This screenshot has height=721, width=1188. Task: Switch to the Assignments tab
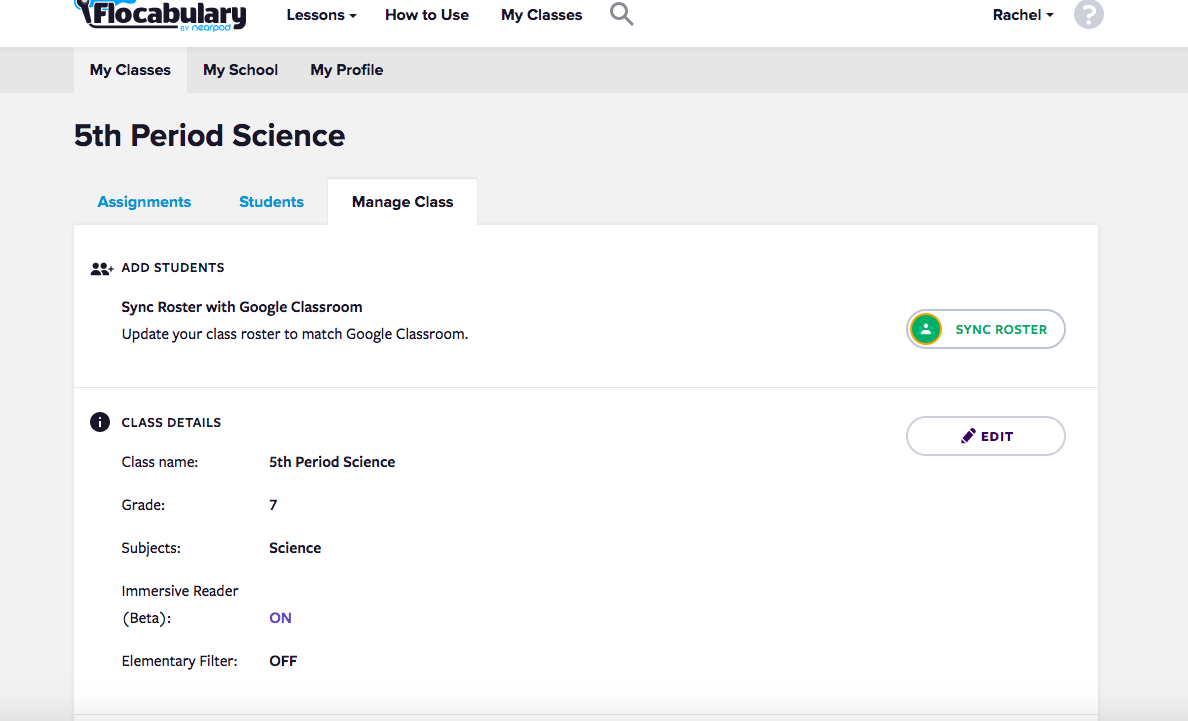click(x=144, y=202)
